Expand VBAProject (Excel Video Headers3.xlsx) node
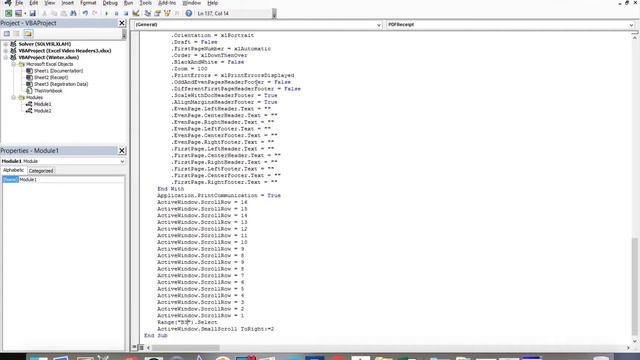Image resolution: width=640 pixels, height=360 pixels. tap(6, 51)
